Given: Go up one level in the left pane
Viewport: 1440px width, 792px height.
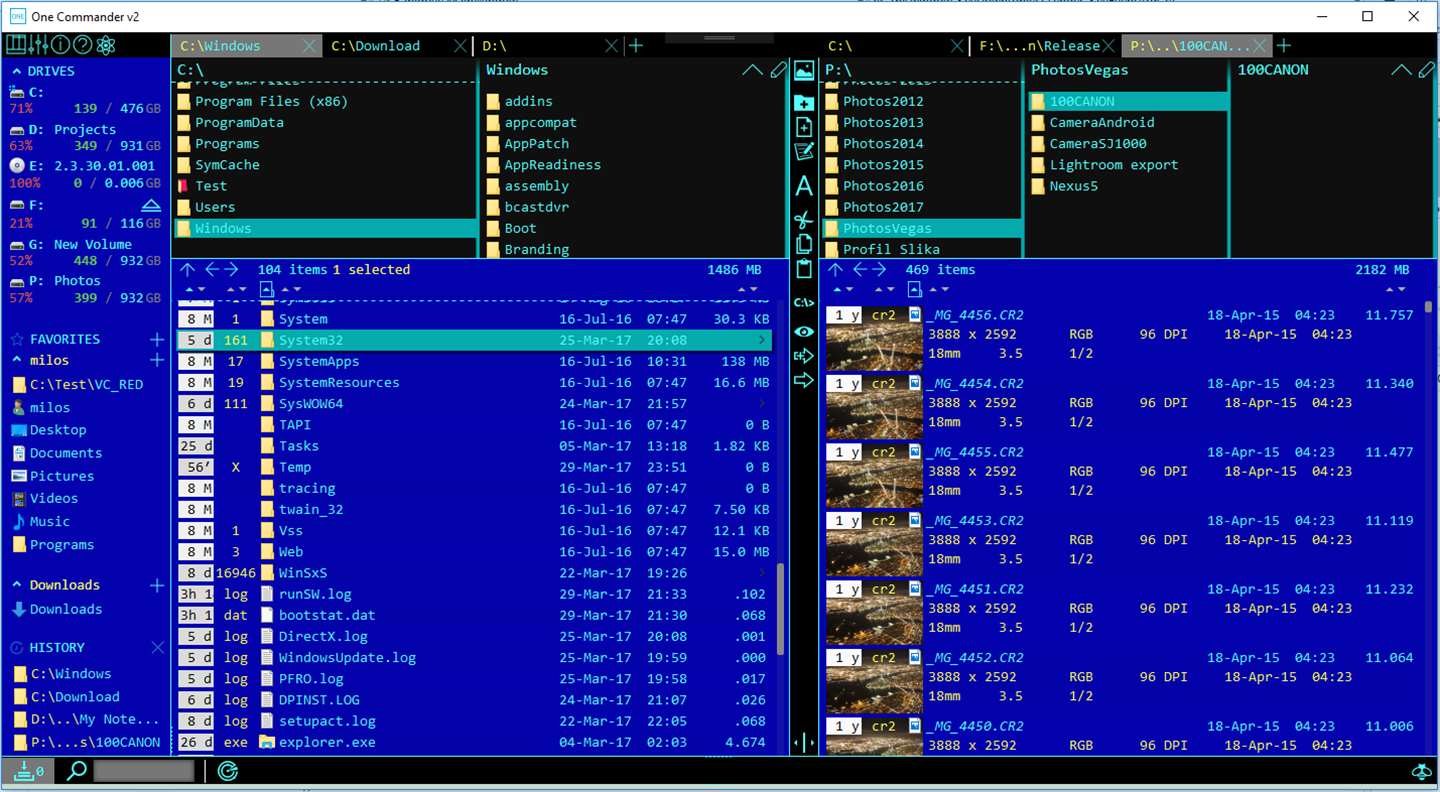Looking at the screenshot, I should click(188, 269).
